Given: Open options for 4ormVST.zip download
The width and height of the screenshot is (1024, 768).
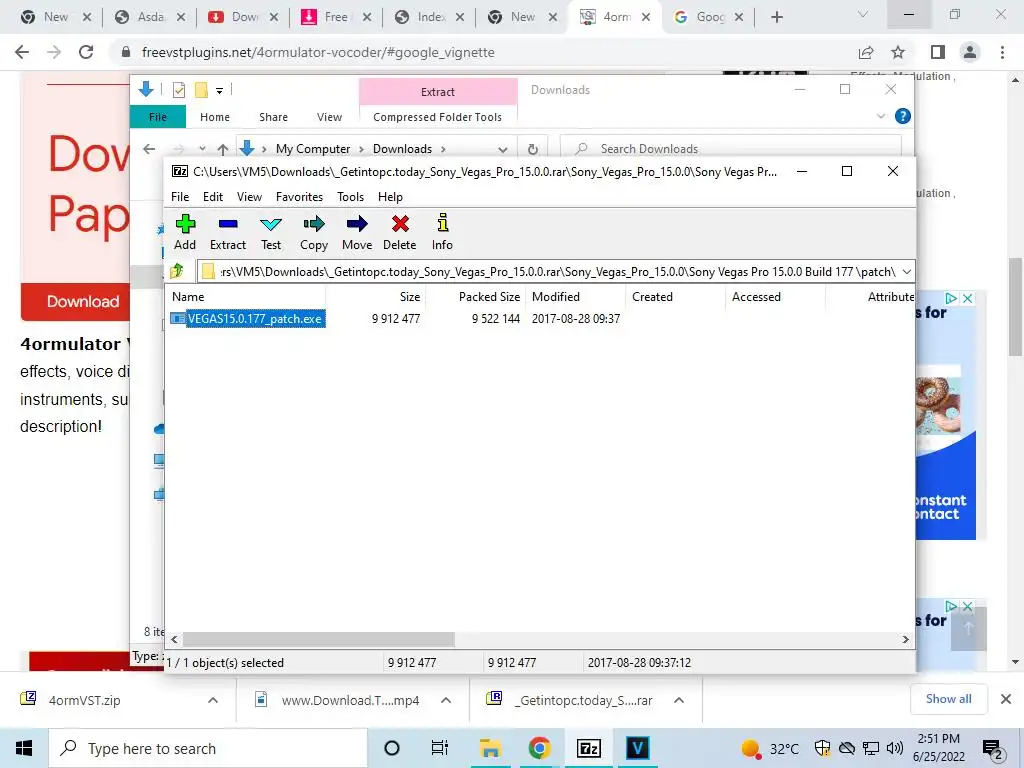Looking at the screenshot, I should [213, 700].
